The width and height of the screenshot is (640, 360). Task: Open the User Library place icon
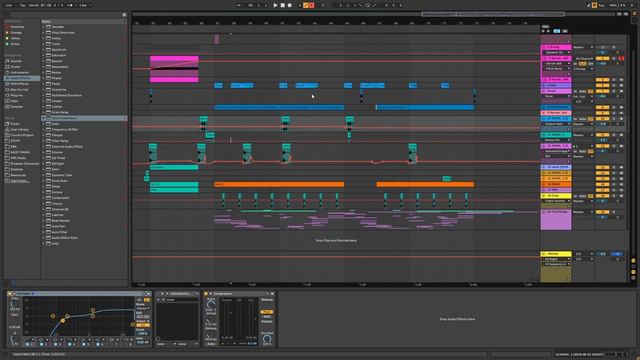coord(7,129)
